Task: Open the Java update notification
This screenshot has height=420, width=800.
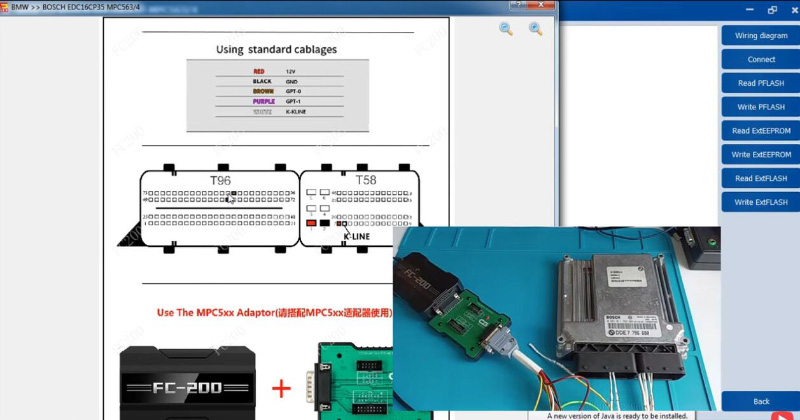Action: [617, 416]
